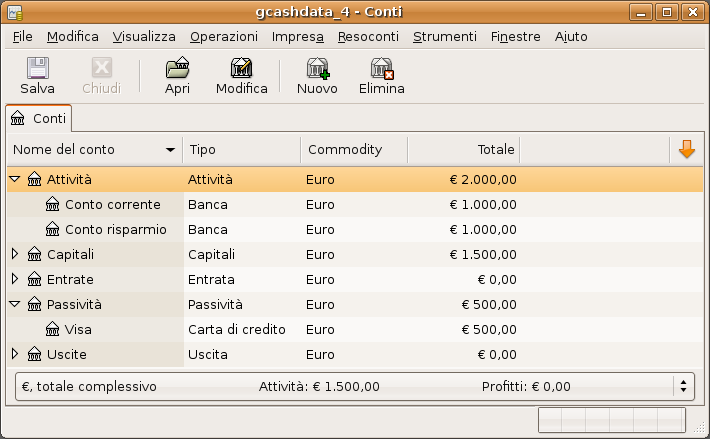Click the Modifica account toolbar icon
Viewport: 710px width, 439px height.
pos(241,68)
